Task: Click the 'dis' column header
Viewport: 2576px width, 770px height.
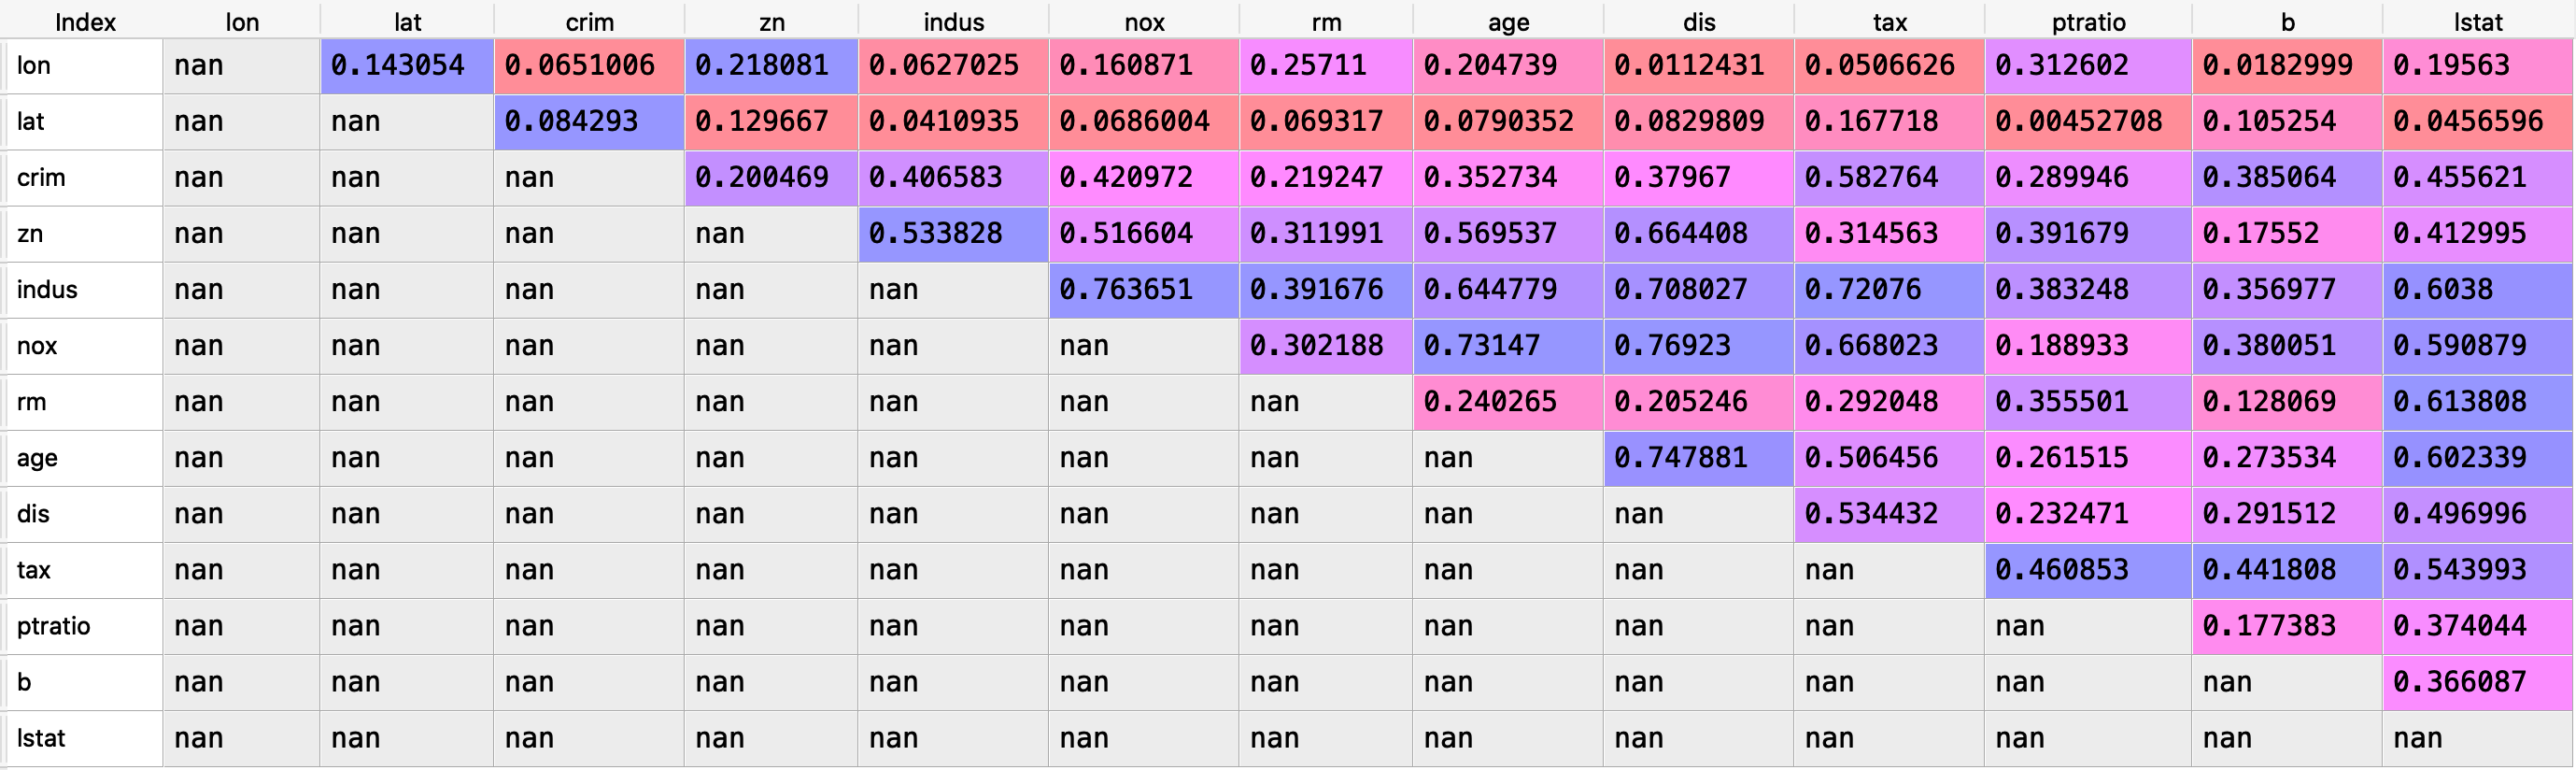Action: tap(1699, 21)
